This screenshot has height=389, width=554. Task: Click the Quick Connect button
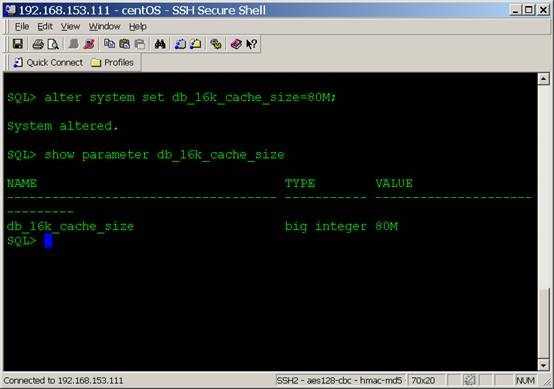[x=48, y=63]
